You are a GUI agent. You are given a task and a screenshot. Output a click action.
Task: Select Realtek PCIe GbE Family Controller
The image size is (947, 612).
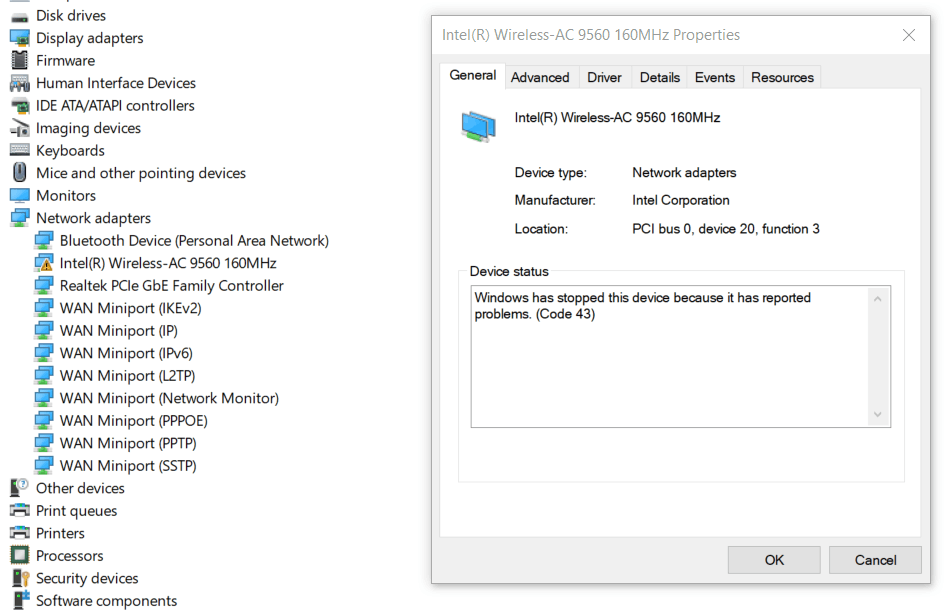coord(172,285)
